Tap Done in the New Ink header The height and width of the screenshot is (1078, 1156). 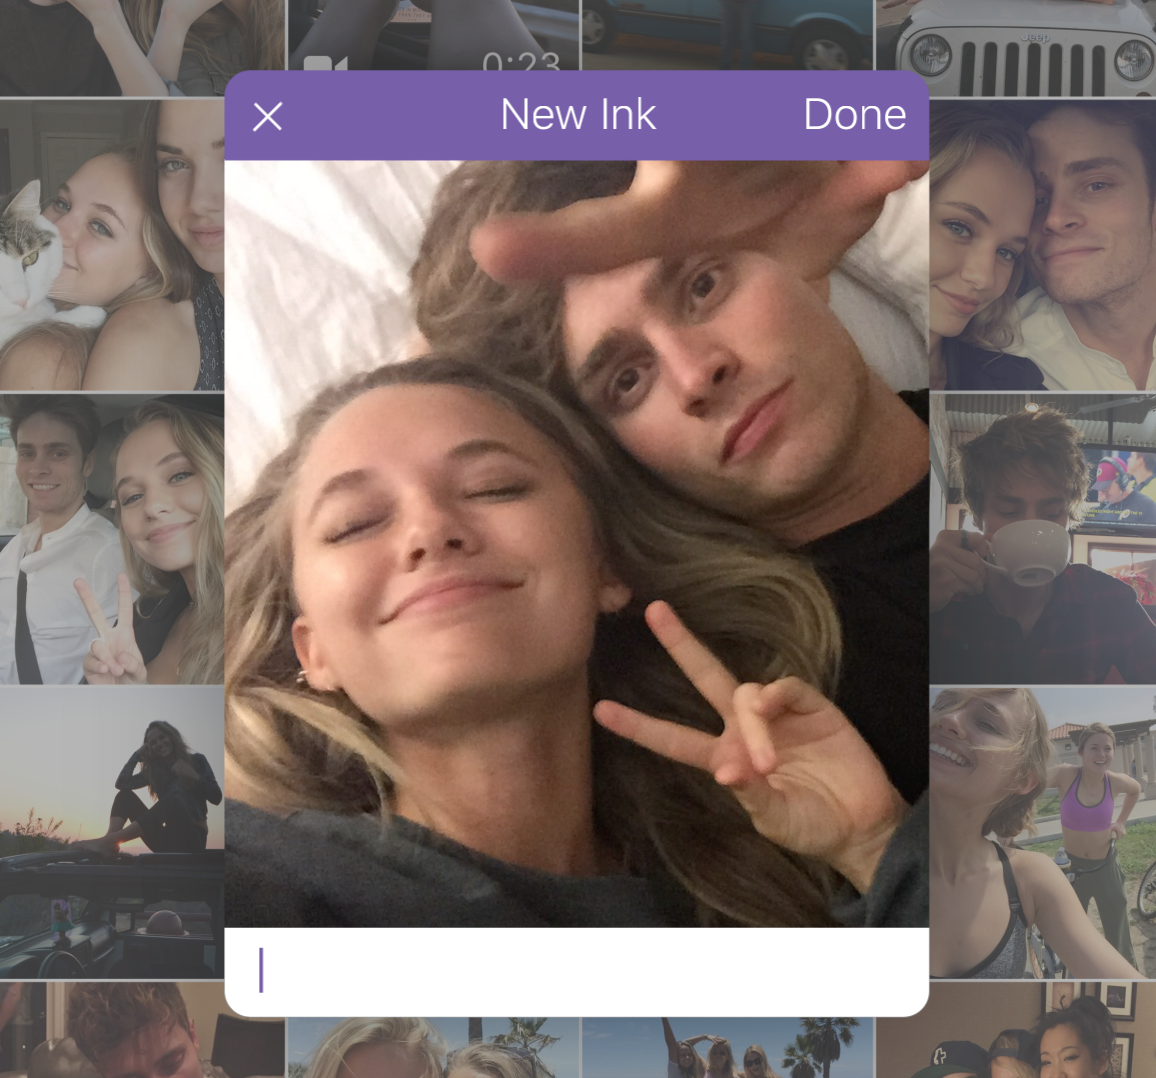click(854, 115)
